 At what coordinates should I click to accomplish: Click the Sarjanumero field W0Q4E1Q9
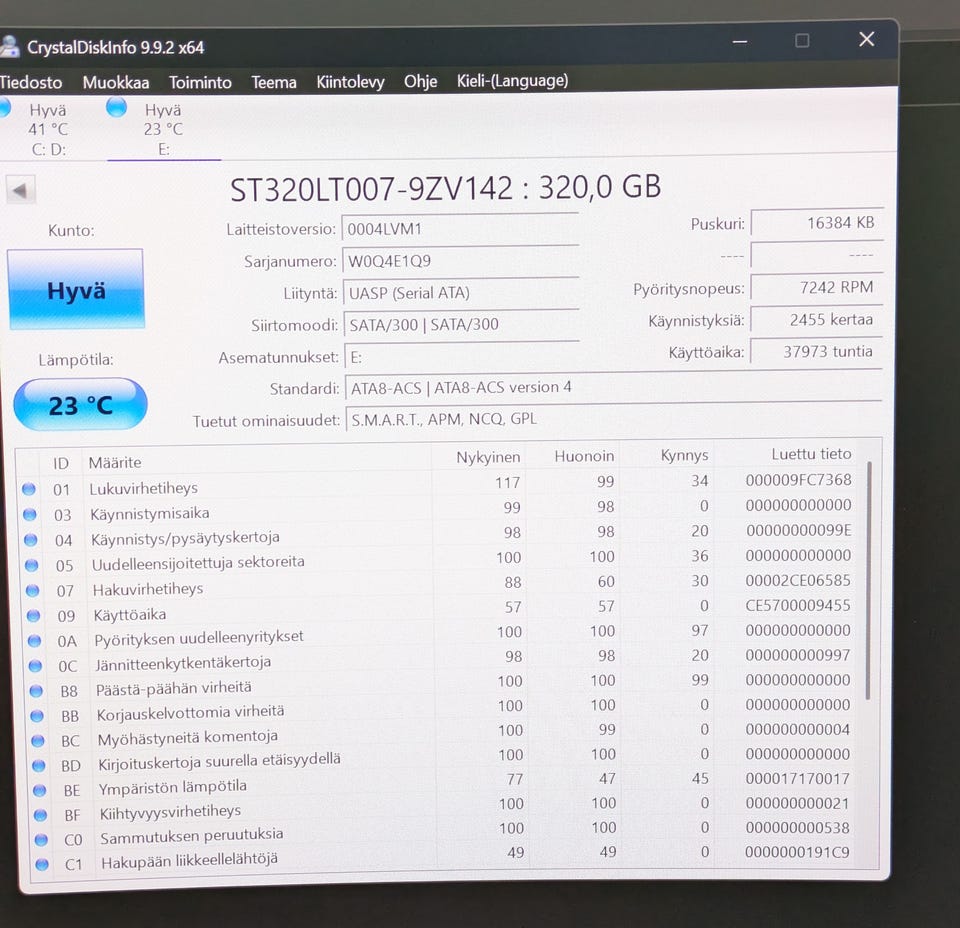460,261
